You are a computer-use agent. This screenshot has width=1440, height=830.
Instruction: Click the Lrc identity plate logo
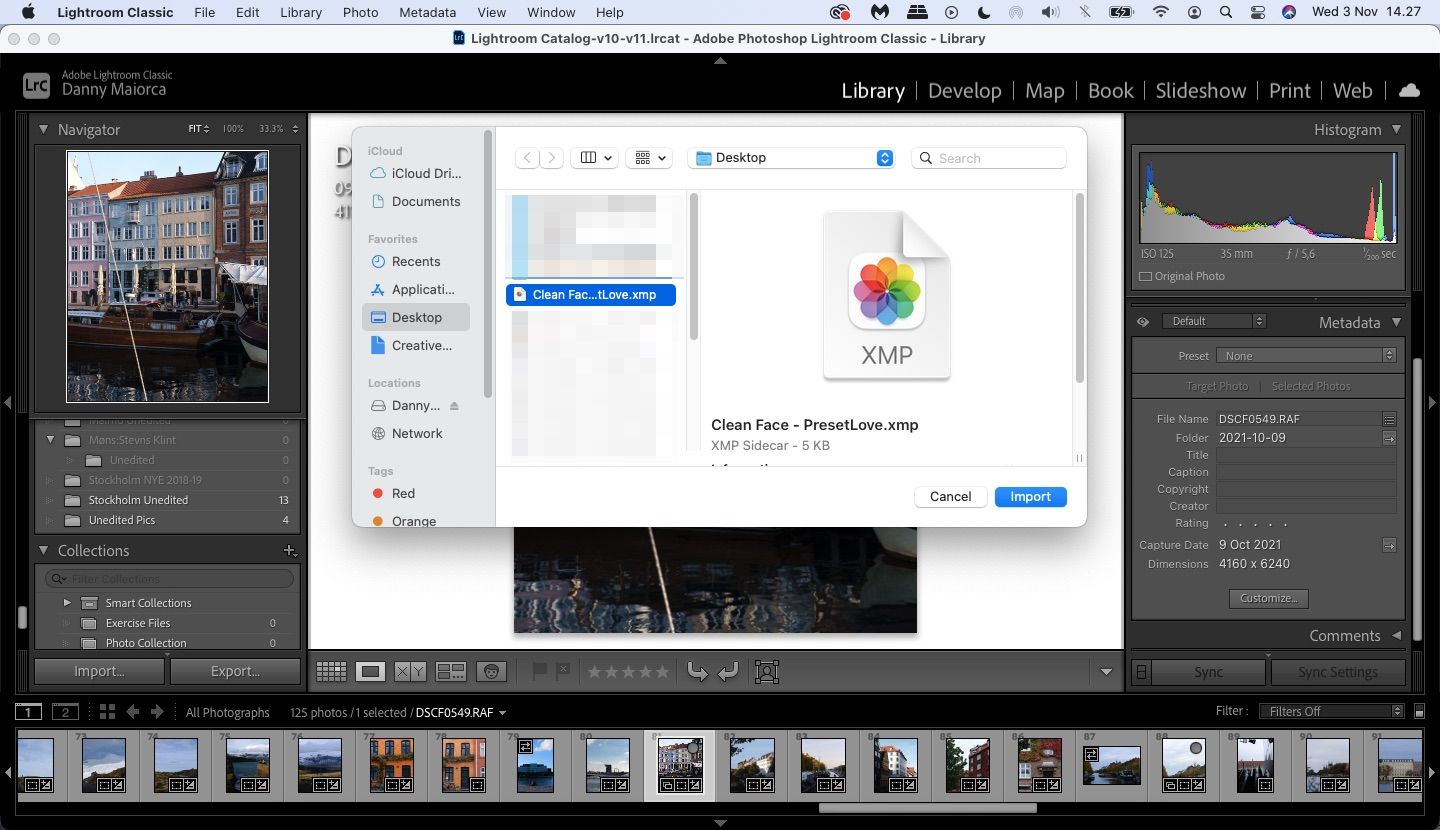click(36, 85)
